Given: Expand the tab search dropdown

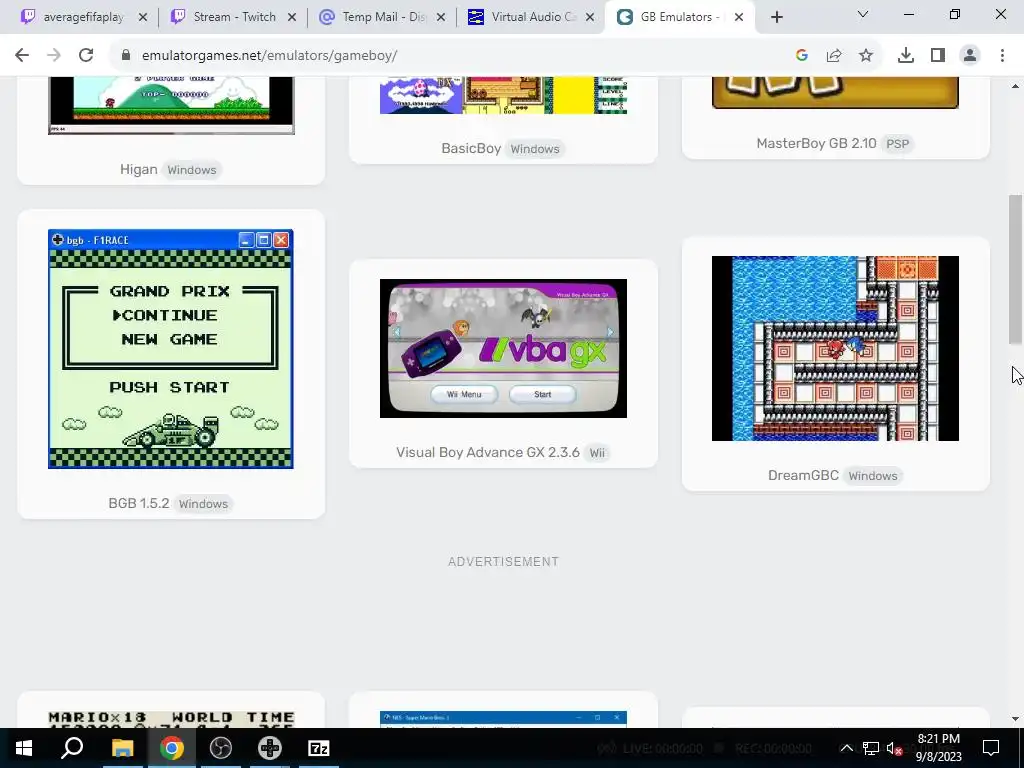Looking at the screenshot, I should pyautogui.click(x=863, y=14).
